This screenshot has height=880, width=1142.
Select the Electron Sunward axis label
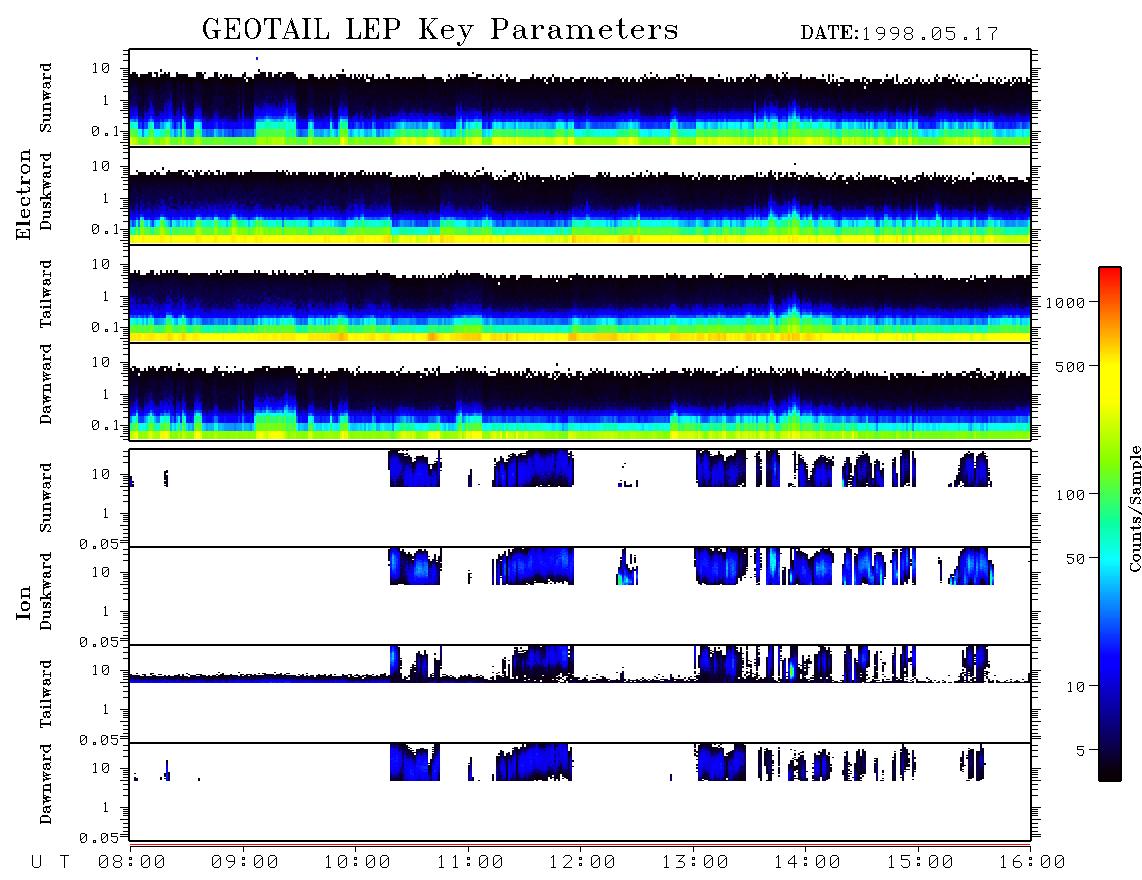45,98
